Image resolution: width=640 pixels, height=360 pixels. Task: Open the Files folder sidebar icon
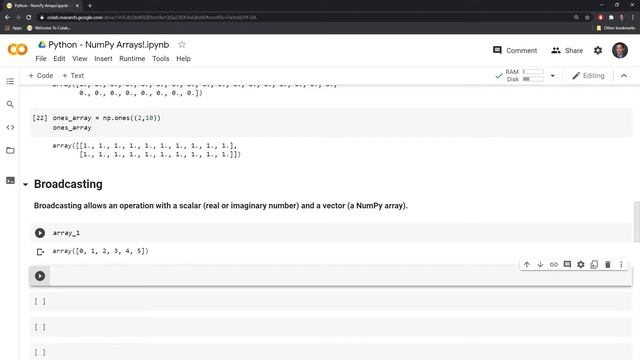(x=10, y=151)
